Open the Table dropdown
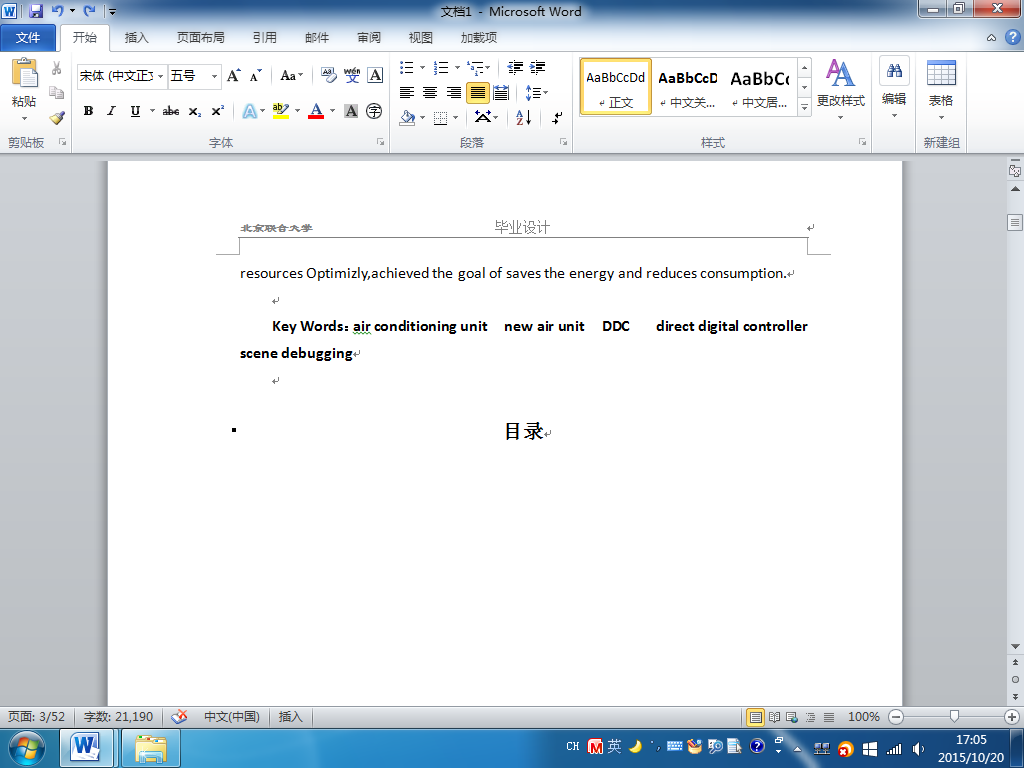Image resolution: width=1024 pixels, height=768 pixels. pyautogui.click(x=941, y=90)
